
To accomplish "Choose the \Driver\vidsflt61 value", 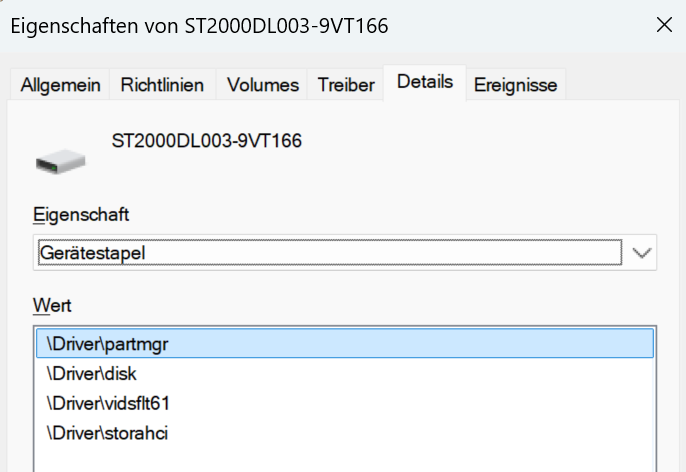I will coord(345,403).
